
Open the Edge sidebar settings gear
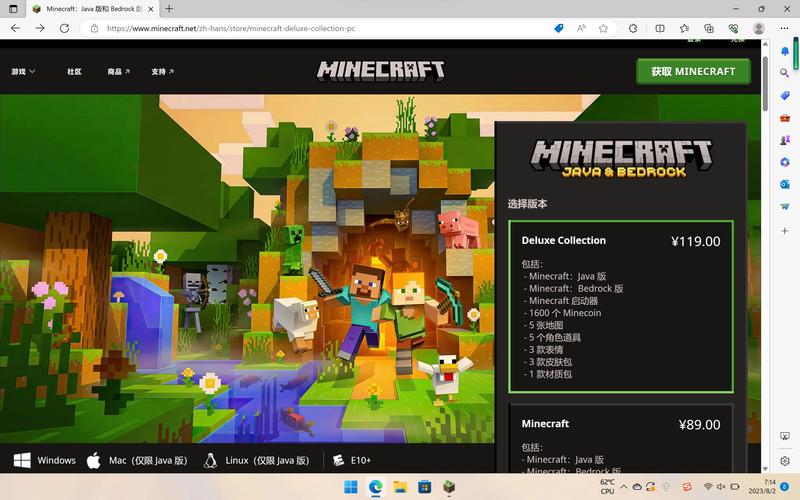785,461
